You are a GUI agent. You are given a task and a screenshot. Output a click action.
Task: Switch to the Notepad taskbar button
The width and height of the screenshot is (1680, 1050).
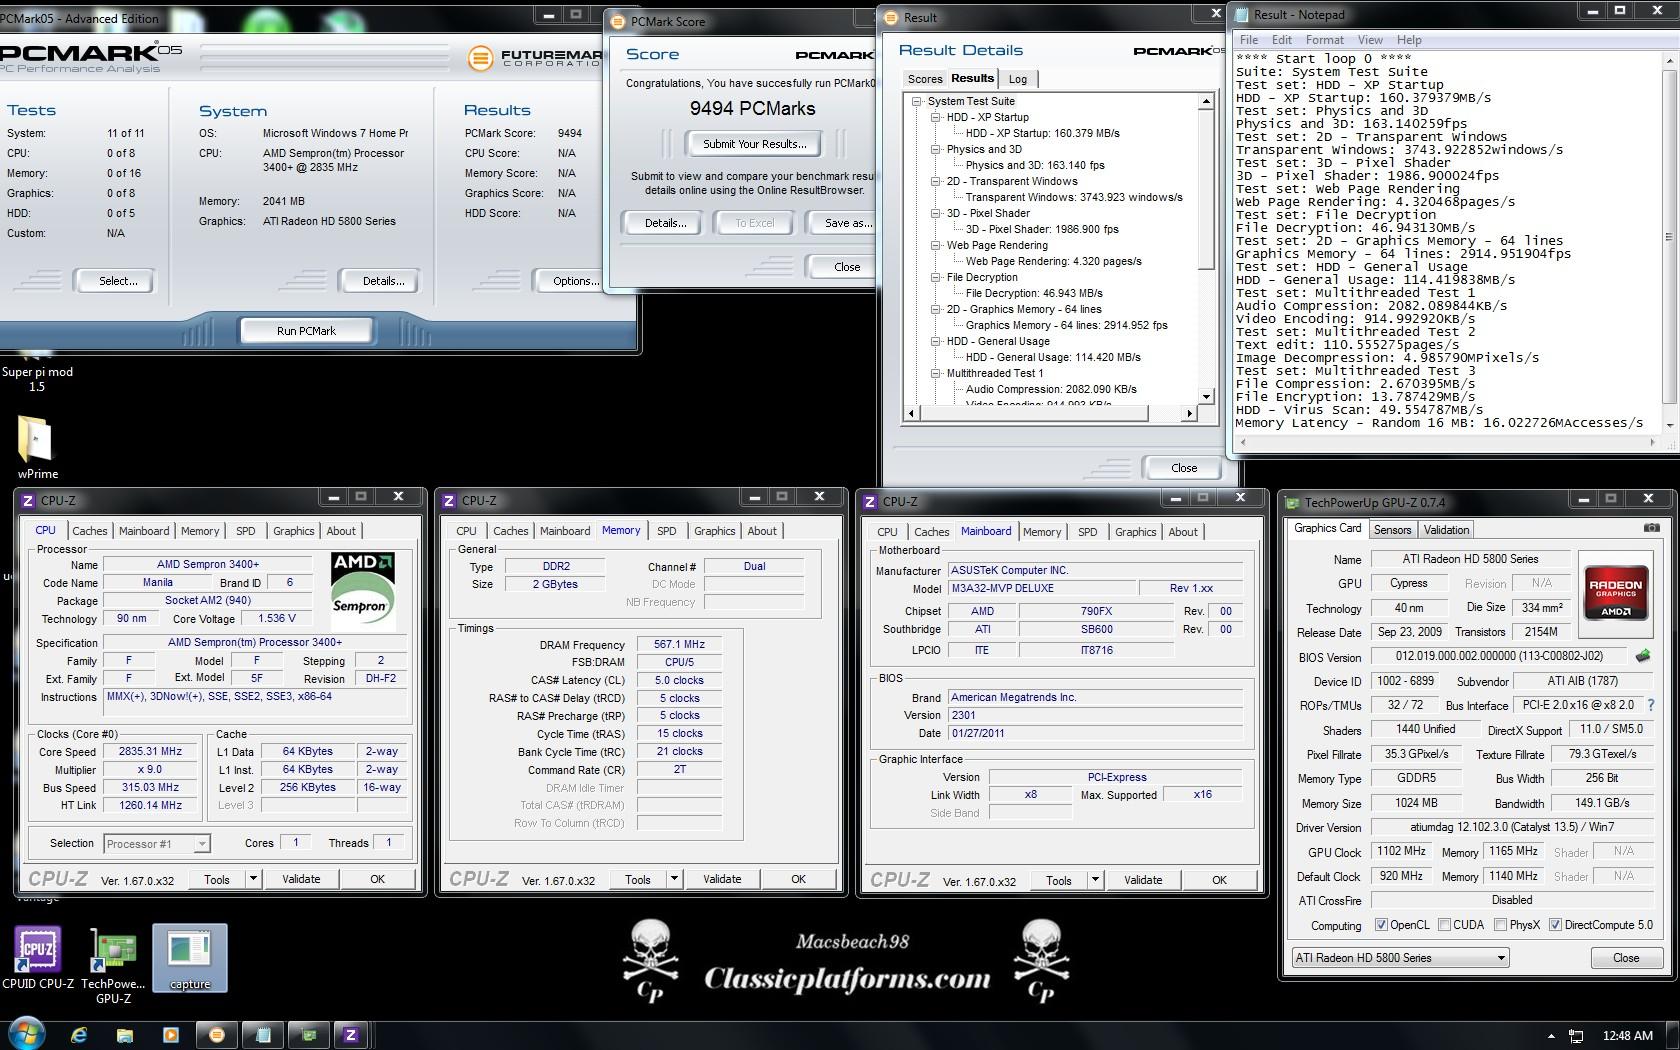[263, 1035]
